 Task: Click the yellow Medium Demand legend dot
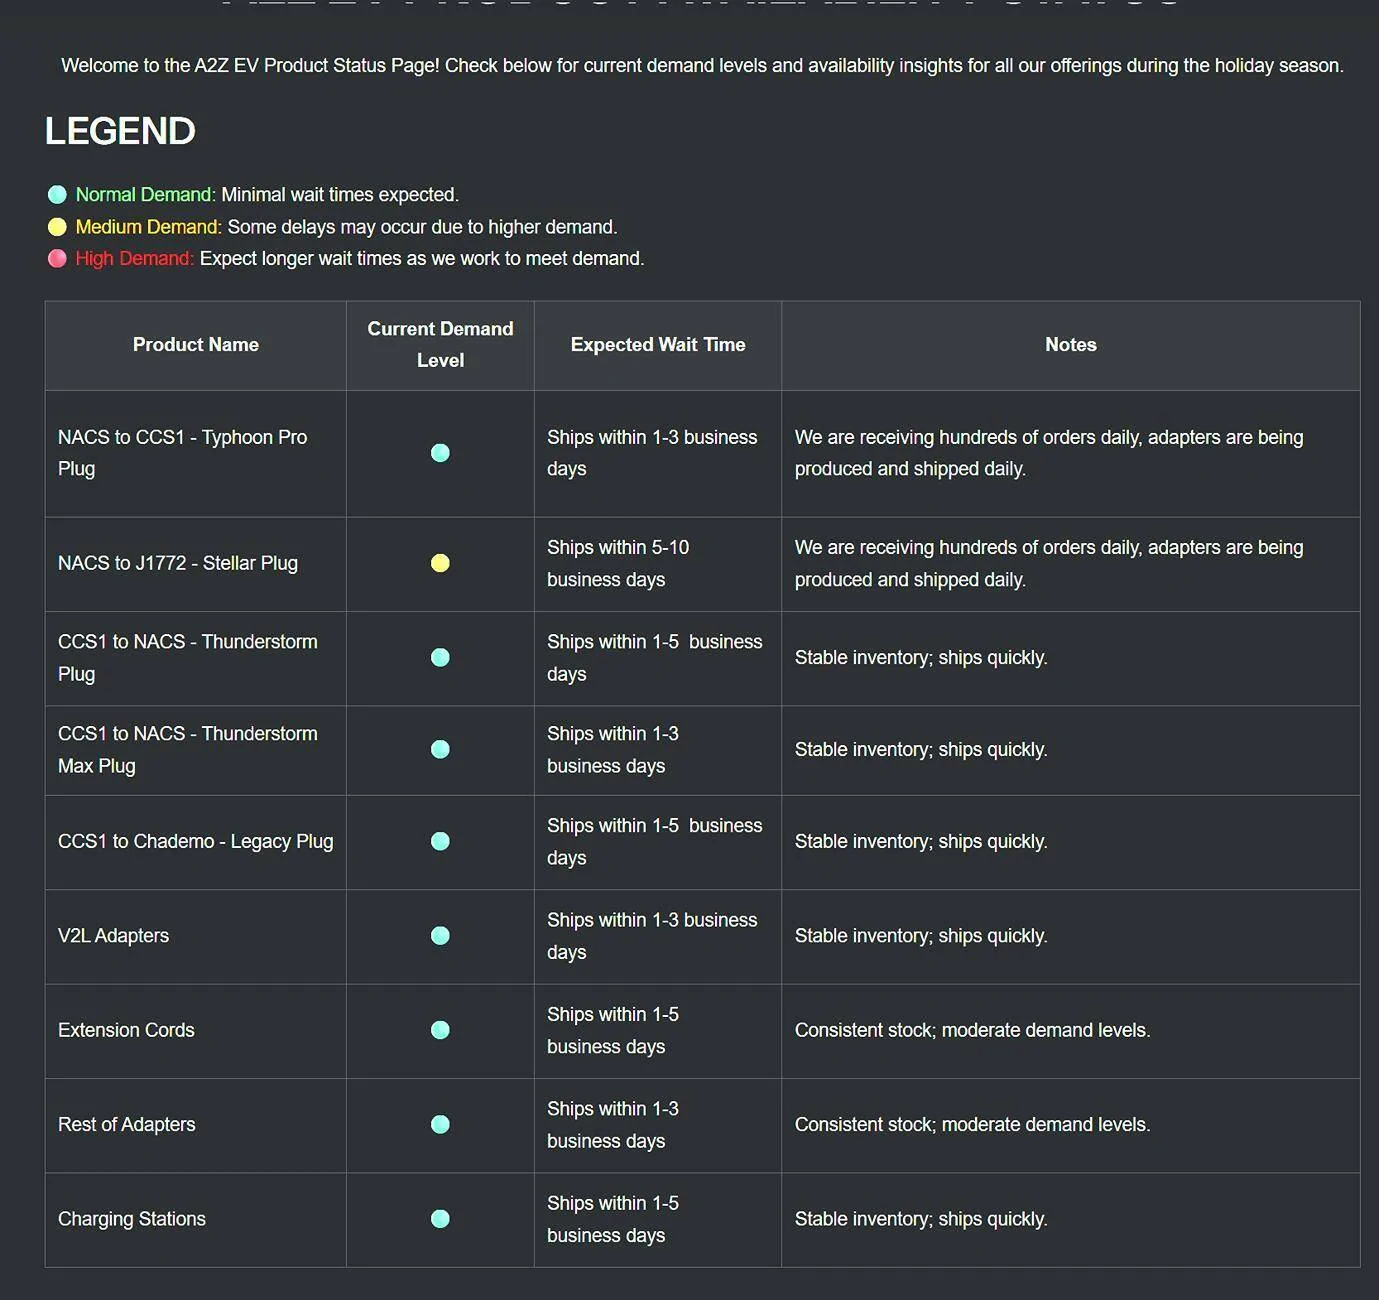57,227
